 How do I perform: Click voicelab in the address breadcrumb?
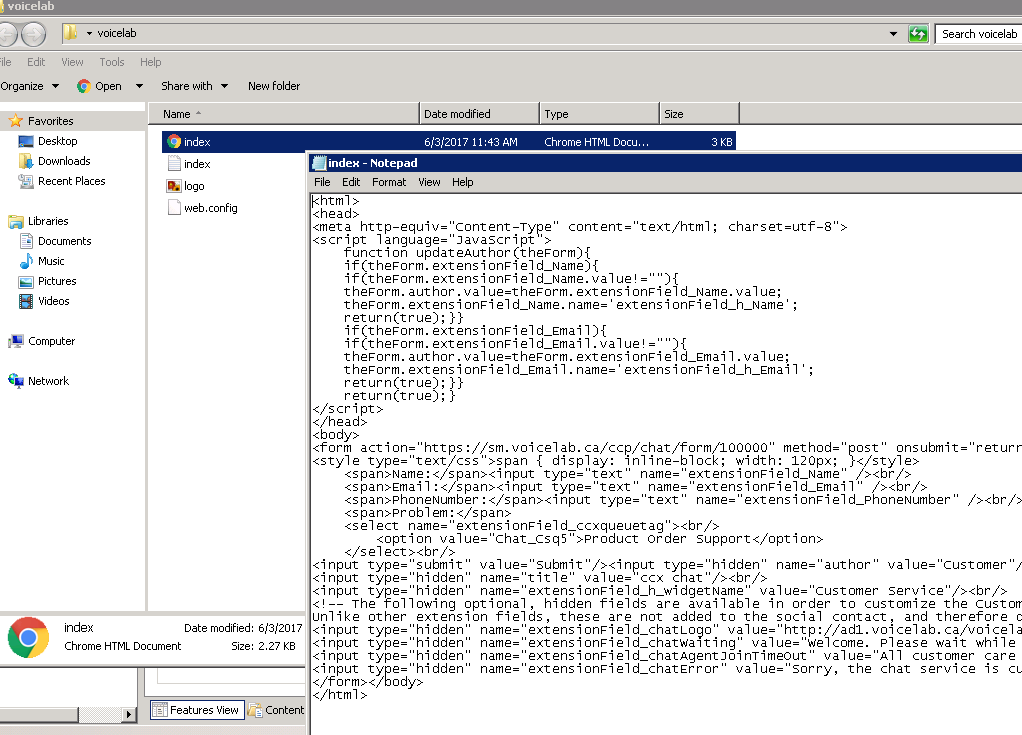(117, 33)
